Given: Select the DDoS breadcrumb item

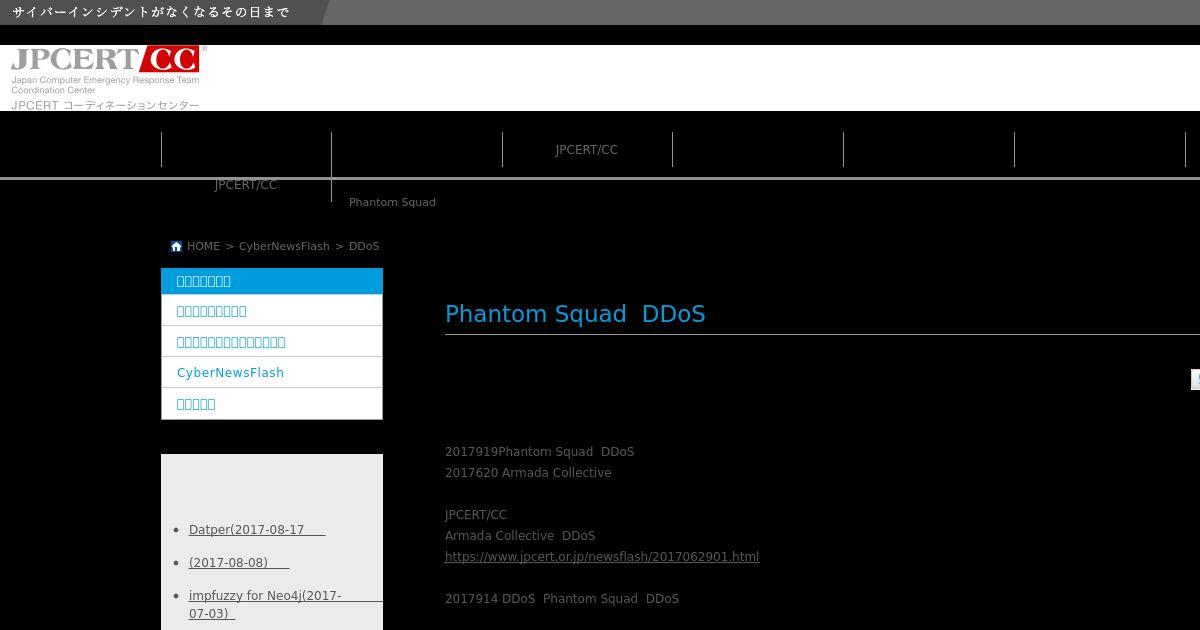Looking at the screenshot, I should pos(364,246).
